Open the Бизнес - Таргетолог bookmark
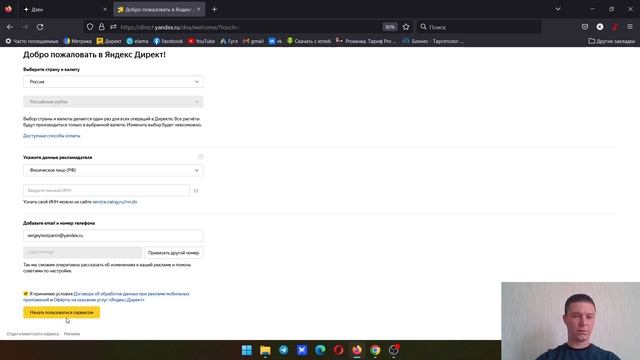 433,41
